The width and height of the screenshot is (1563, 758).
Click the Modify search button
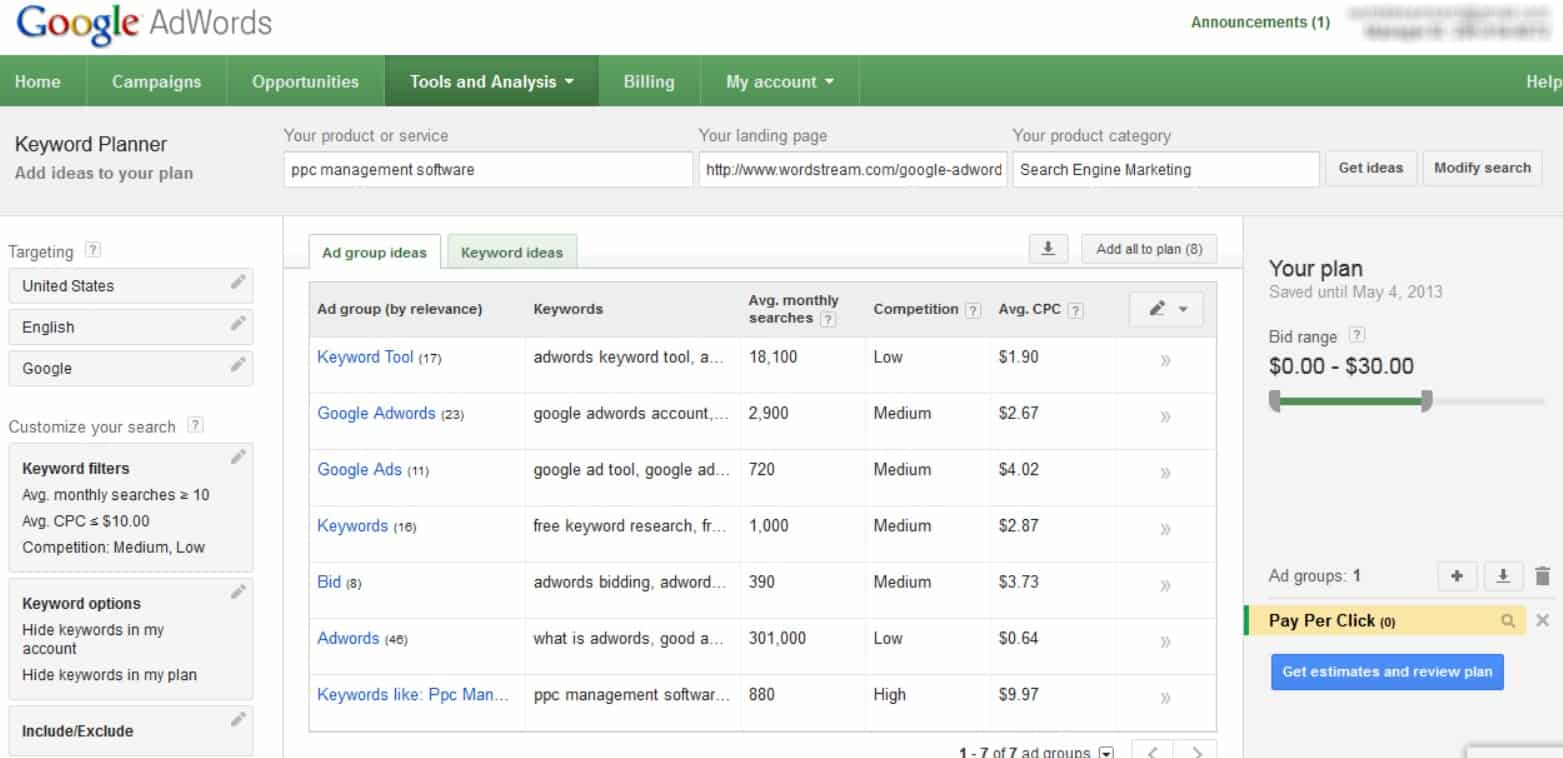pyautogui.click(x=1482, y=168)
